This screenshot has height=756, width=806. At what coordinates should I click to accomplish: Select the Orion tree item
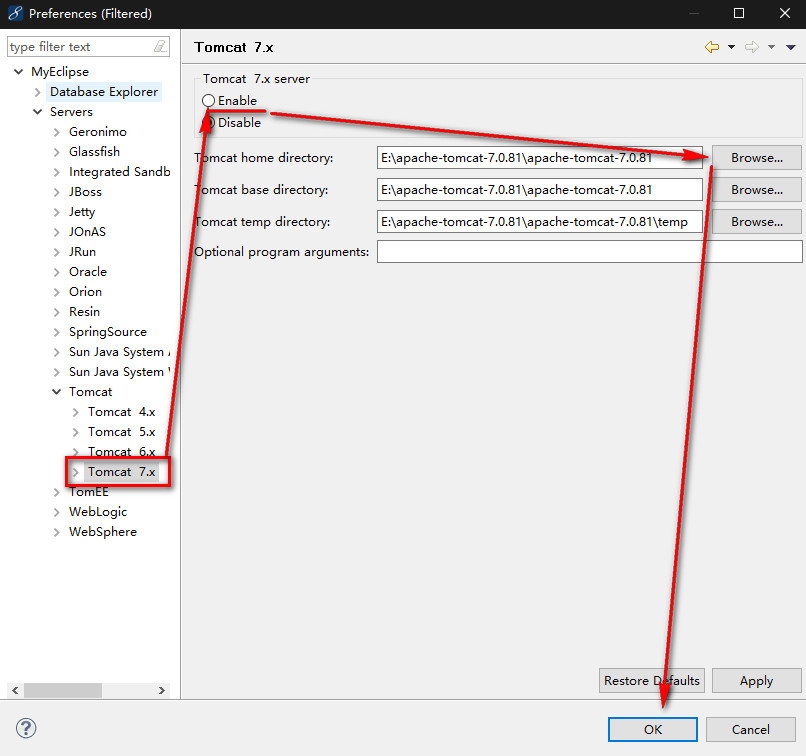tap(85, 292)
